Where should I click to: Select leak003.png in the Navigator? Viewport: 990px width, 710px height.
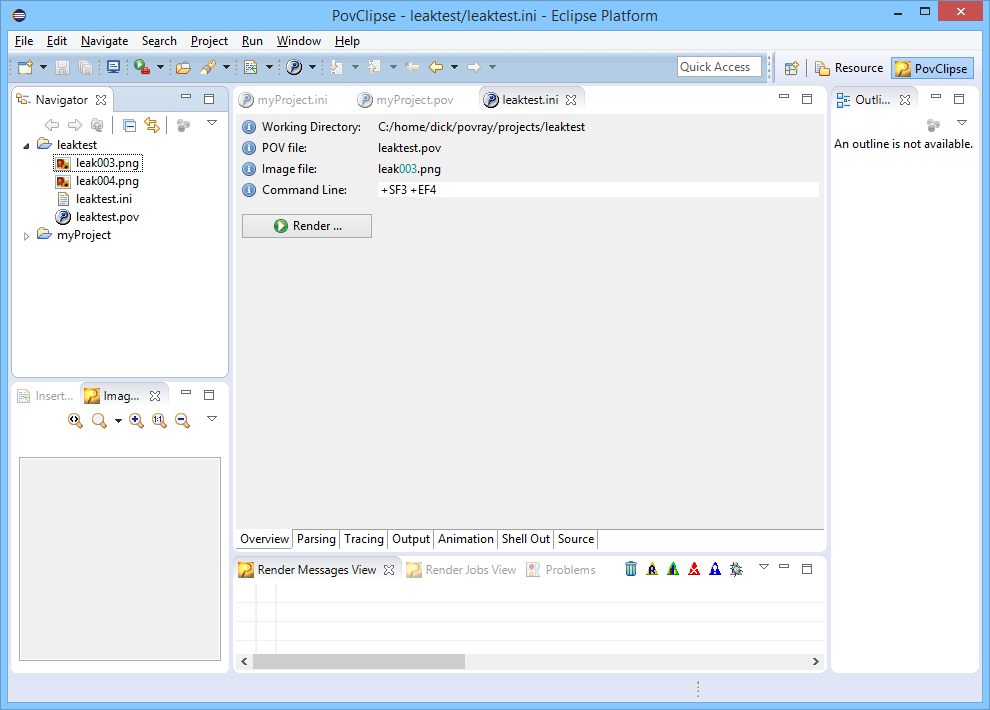point(98,163)
